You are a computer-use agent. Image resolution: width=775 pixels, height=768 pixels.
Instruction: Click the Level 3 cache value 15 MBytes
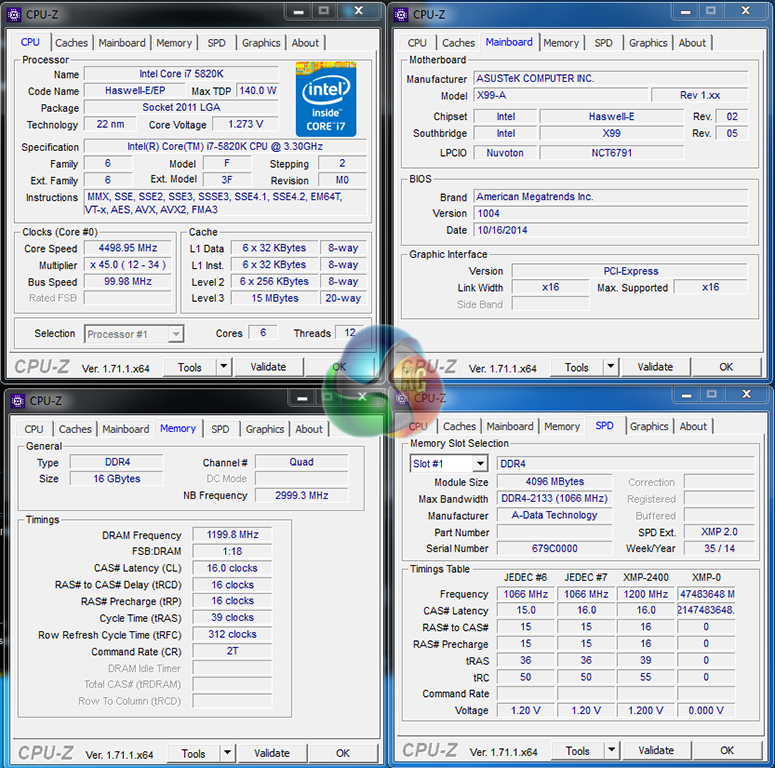[x=275, y=299]
